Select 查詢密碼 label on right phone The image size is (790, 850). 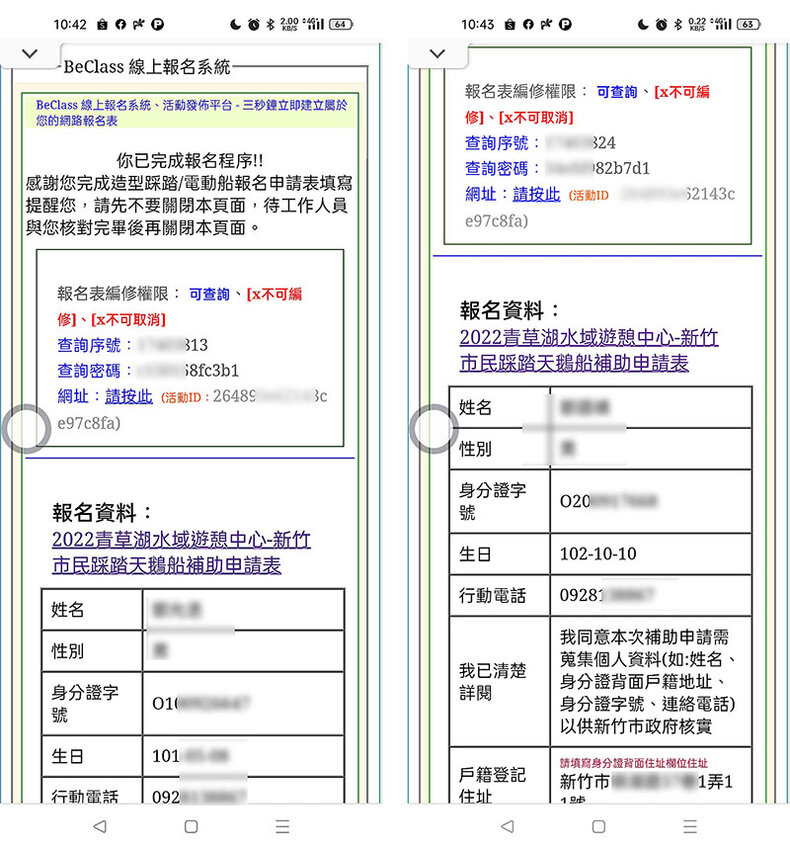[497, 169]
